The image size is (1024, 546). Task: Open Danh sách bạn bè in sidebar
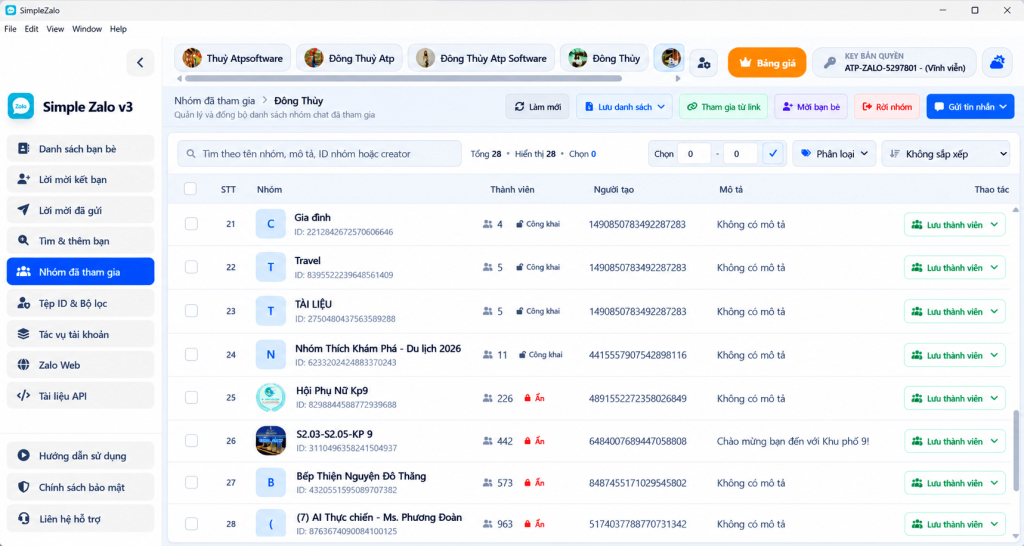pyautogui.click(x=80, y=149)
